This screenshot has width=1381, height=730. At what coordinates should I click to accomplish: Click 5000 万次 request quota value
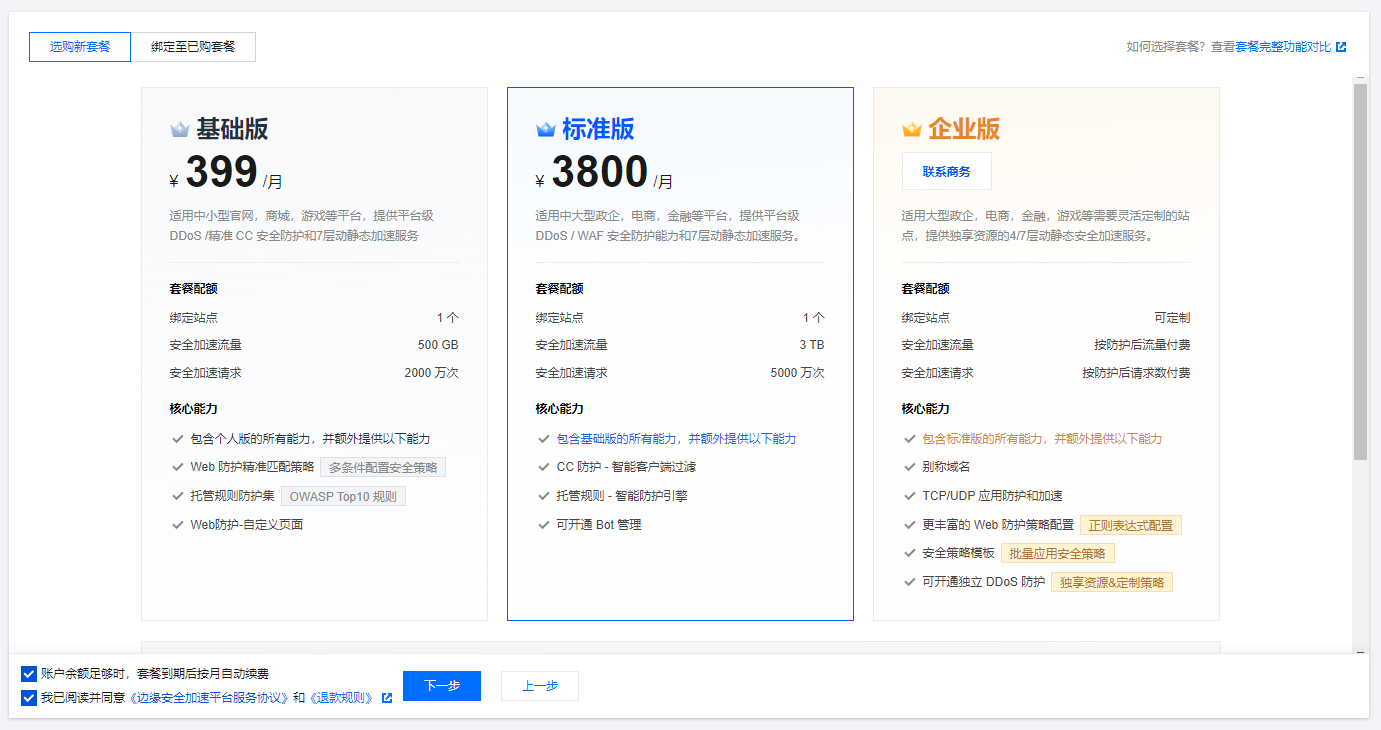point(797,373)
